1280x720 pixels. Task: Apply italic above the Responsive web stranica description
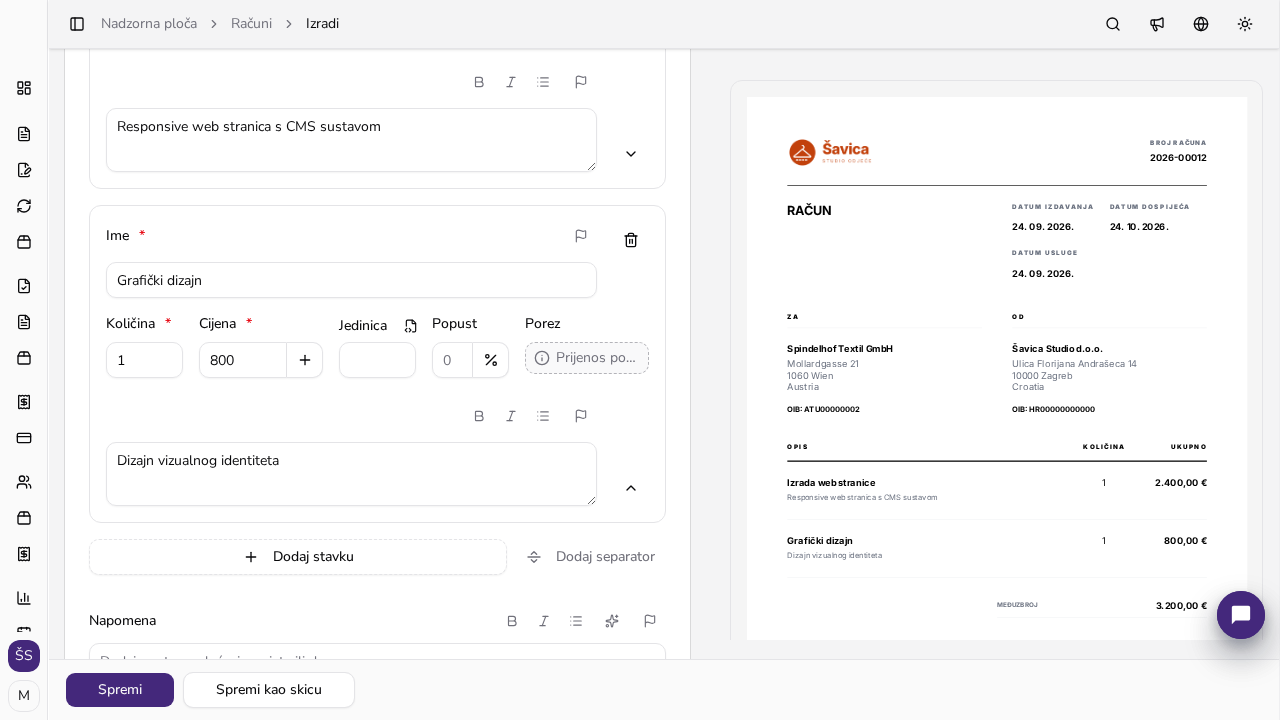coord(511,82)
